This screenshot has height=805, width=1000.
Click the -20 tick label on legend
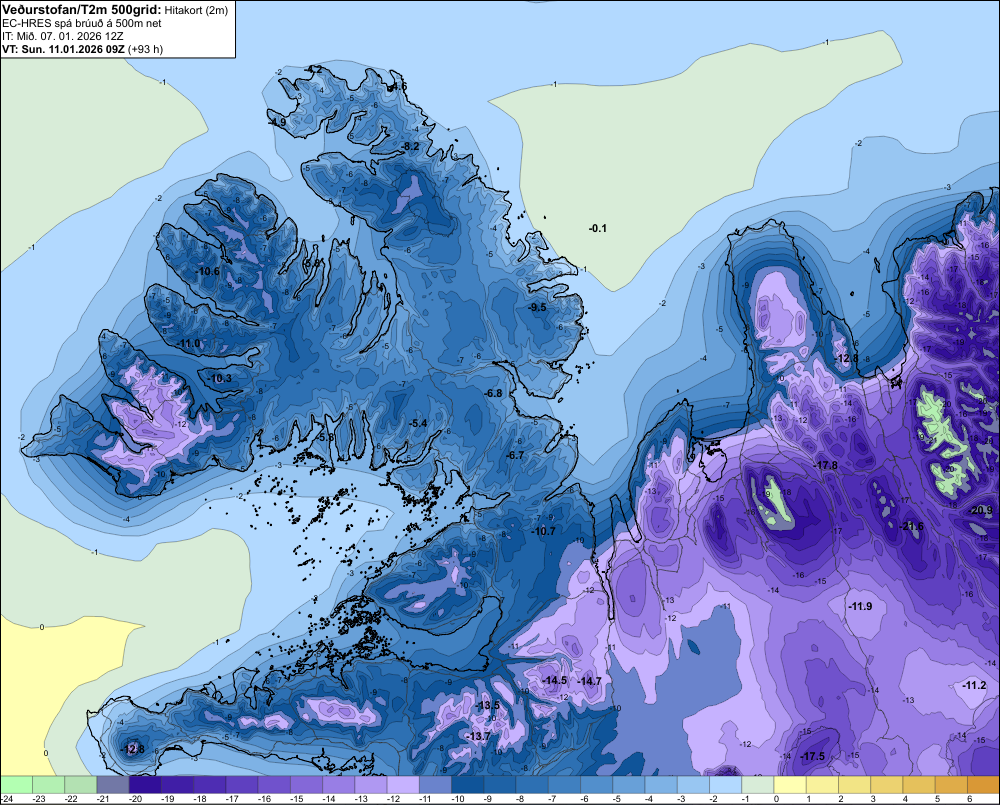tap(135, 799)
